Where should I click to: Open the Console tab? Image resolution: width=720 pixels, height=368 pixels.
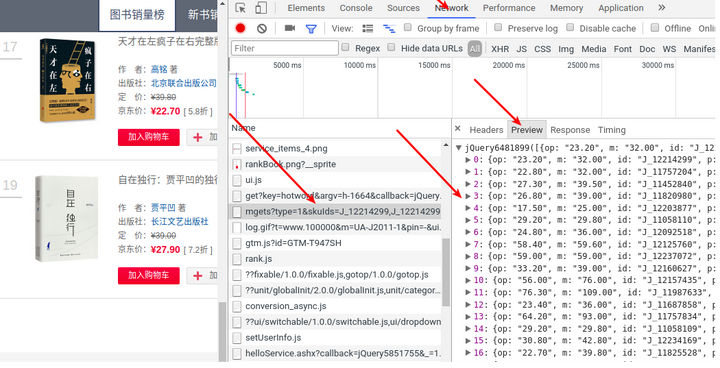coord(356,8)
